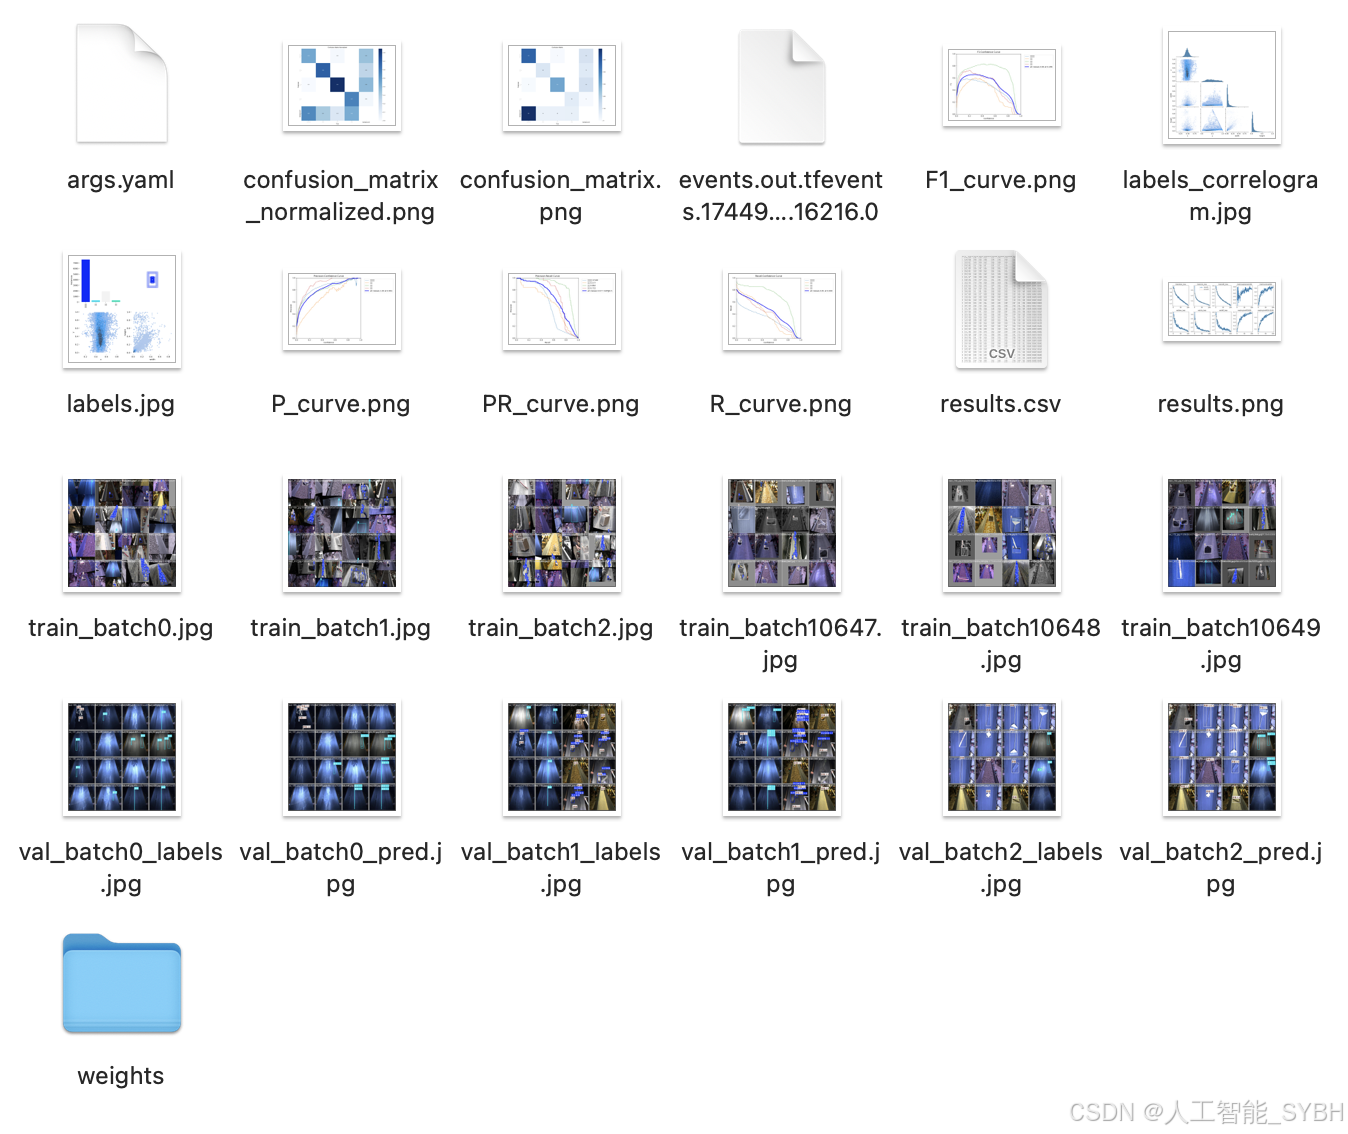Click the train_batch1.jpg file name
Screen dimensions: 1348x1134
pos(341,628)
